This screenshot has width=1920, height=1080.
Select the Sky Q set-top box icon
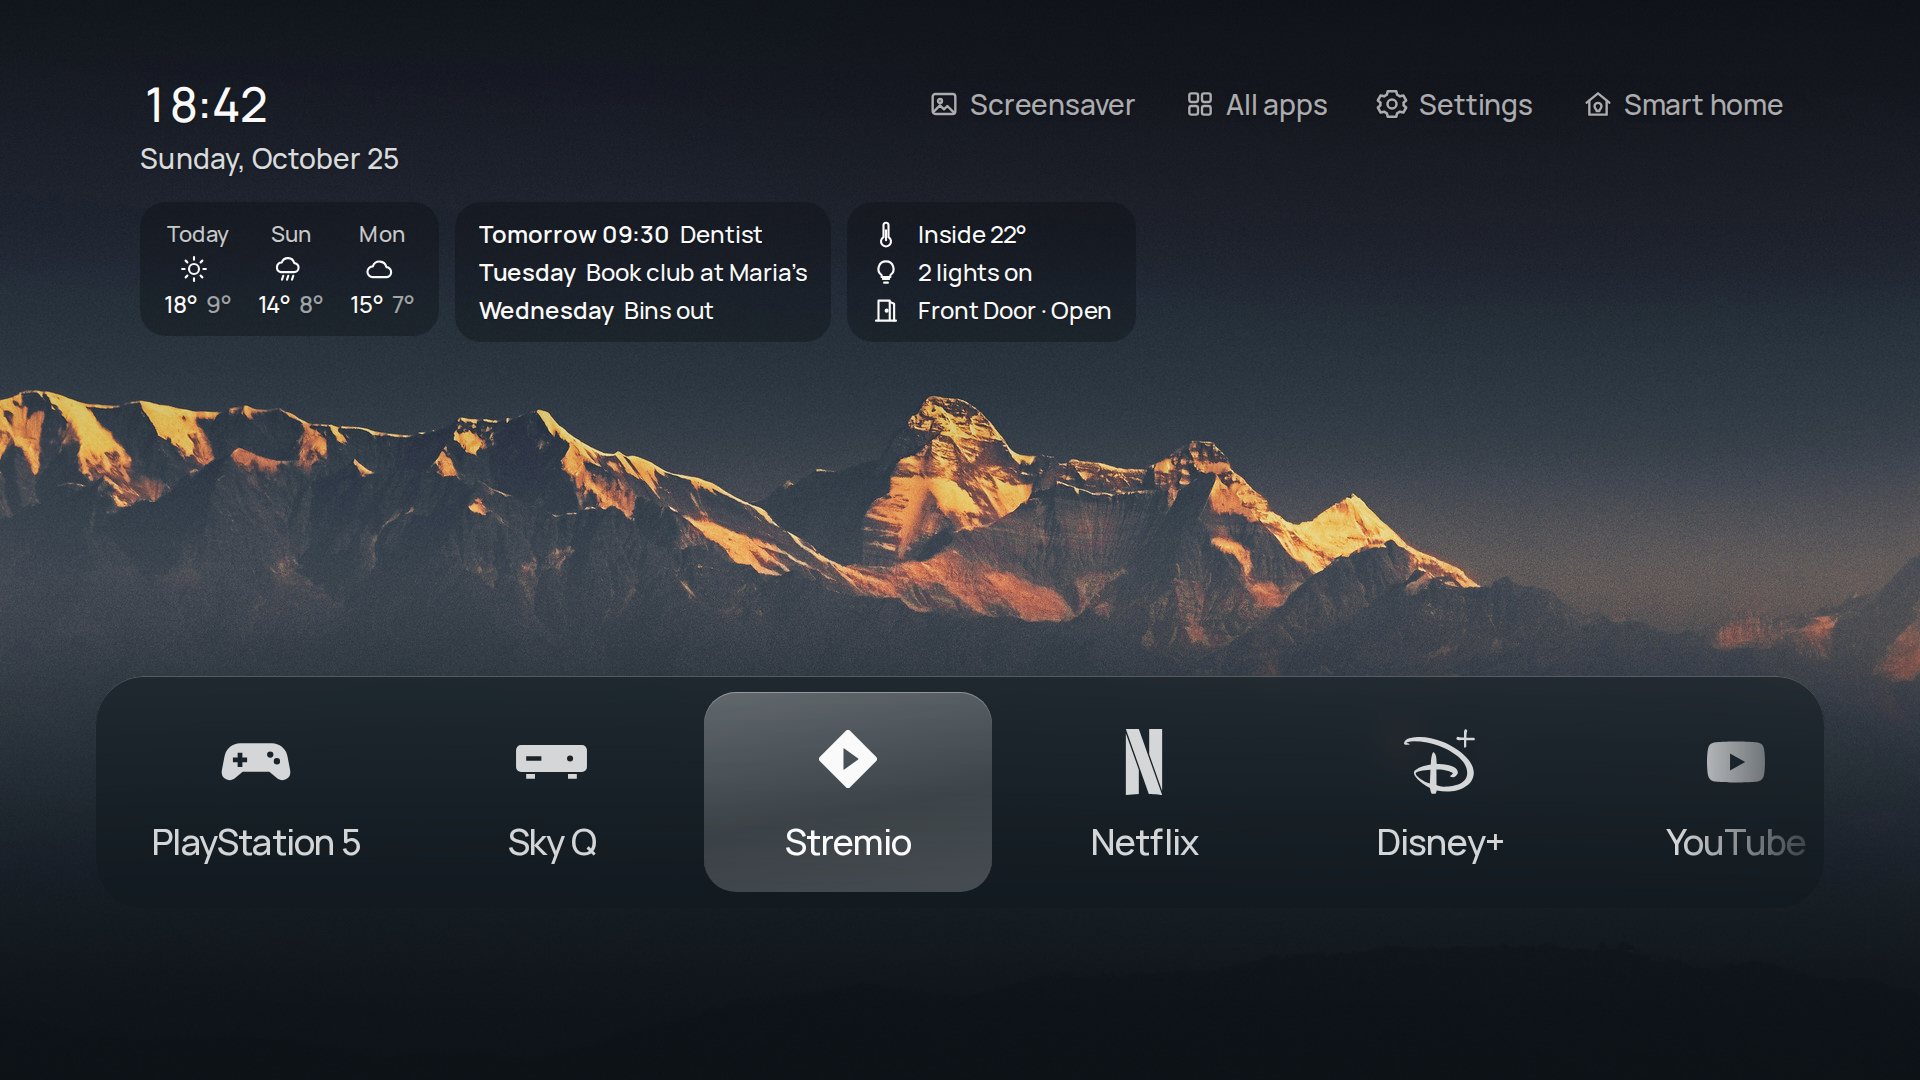coord(551,761)
